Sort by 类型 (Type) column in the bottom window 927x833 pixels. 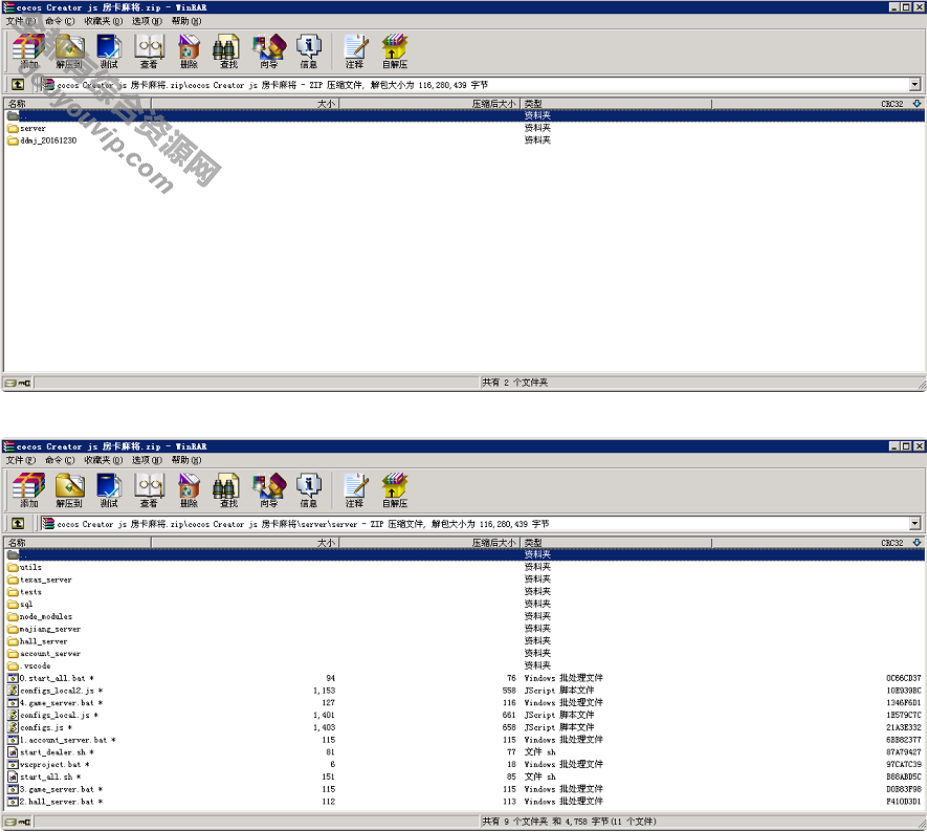click(616, 543)
